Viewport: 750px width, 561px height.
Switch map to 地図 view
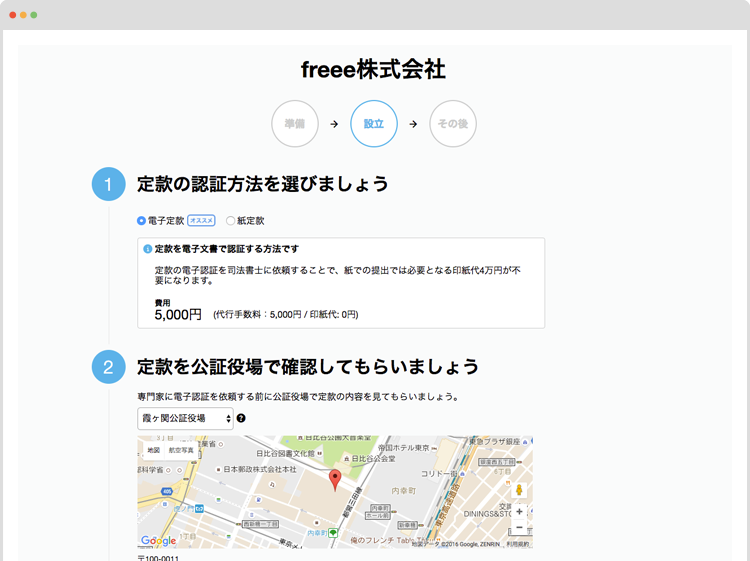(154, 450)
